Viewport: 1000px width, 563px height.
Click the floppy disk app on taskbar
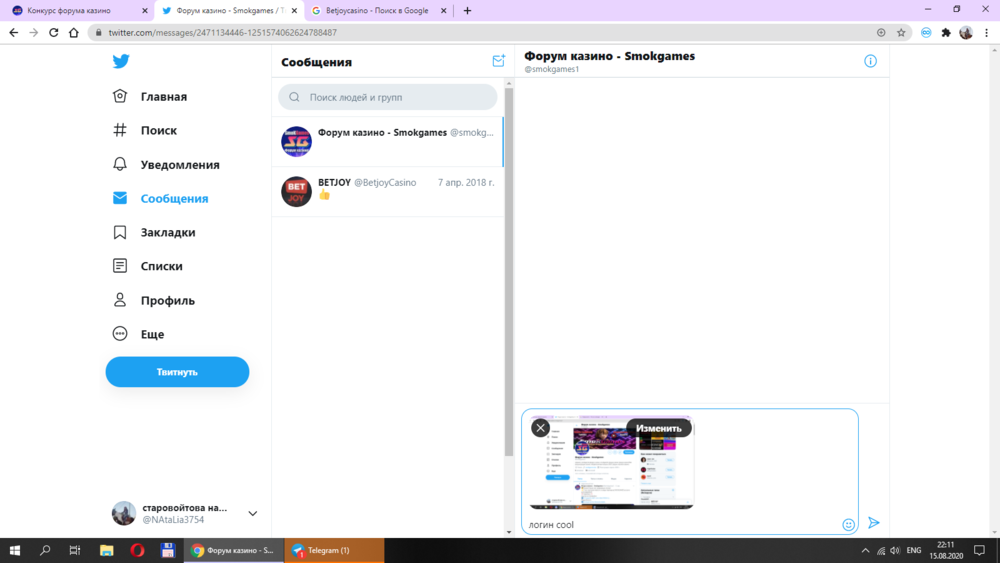coord(168,550)
